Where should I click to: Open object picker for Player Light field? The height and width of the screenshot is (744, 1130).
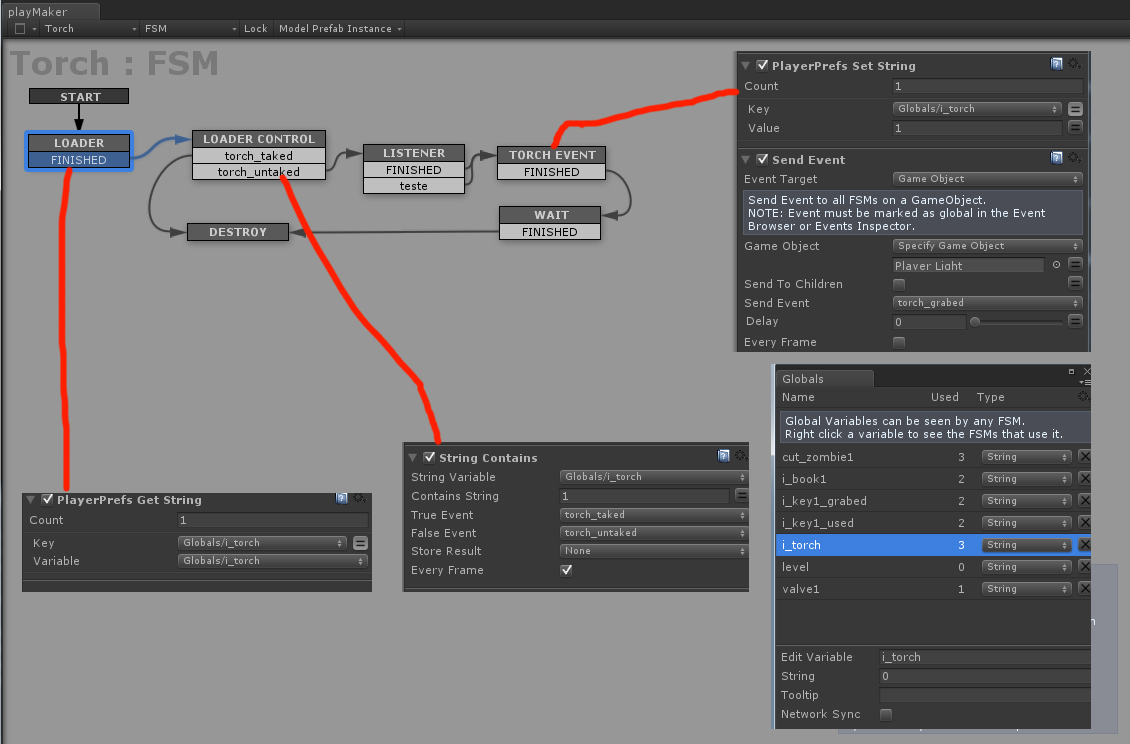point(1056,265)
